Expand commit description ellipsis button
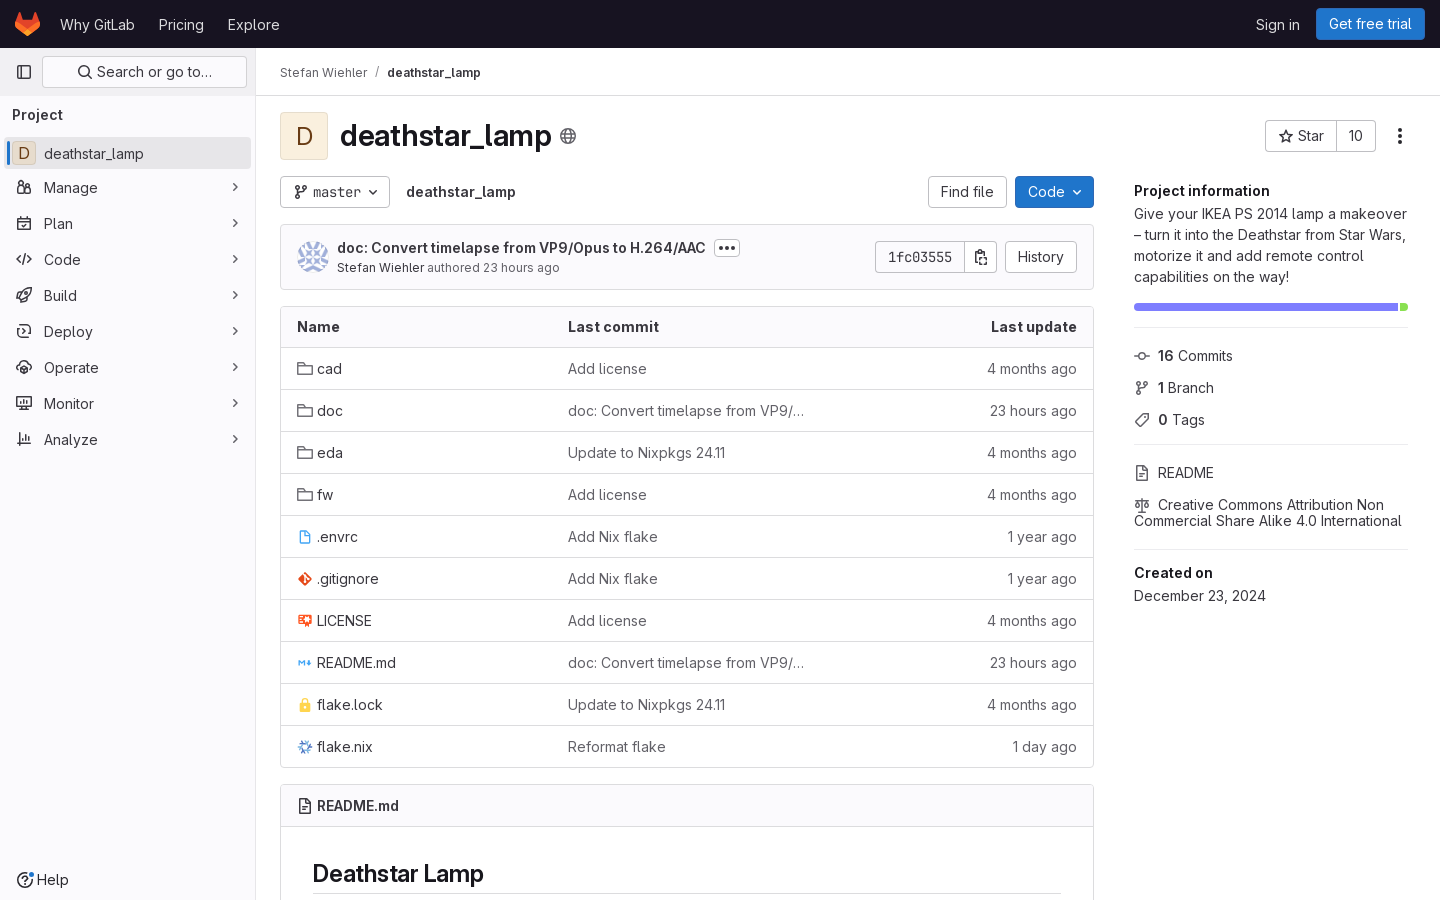Viewport: 1440px width, 900px height. [x=727, y=248]
